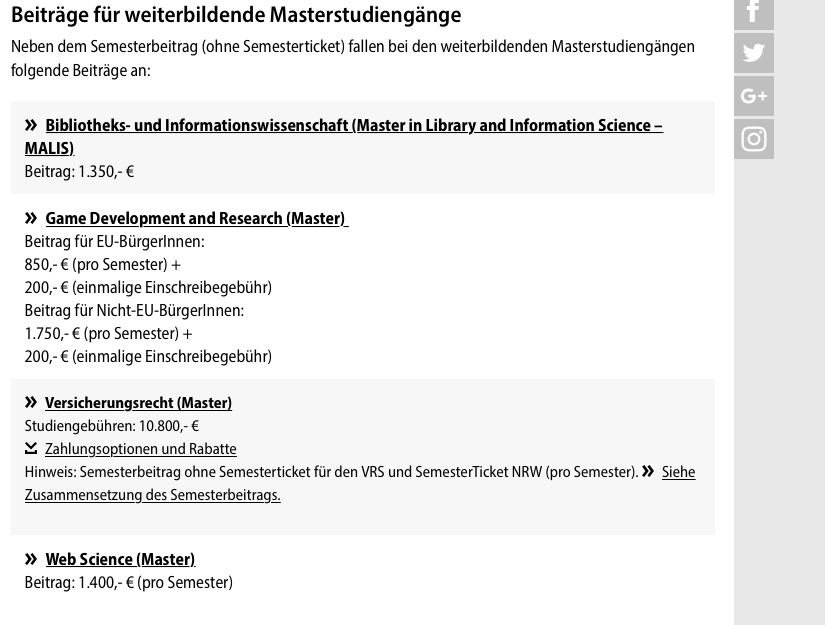Click Beitrag: 1.400,- € (pro Semester) text
Image resolution: width=825 pixels, height=625 pixels.
pos(129,582)
